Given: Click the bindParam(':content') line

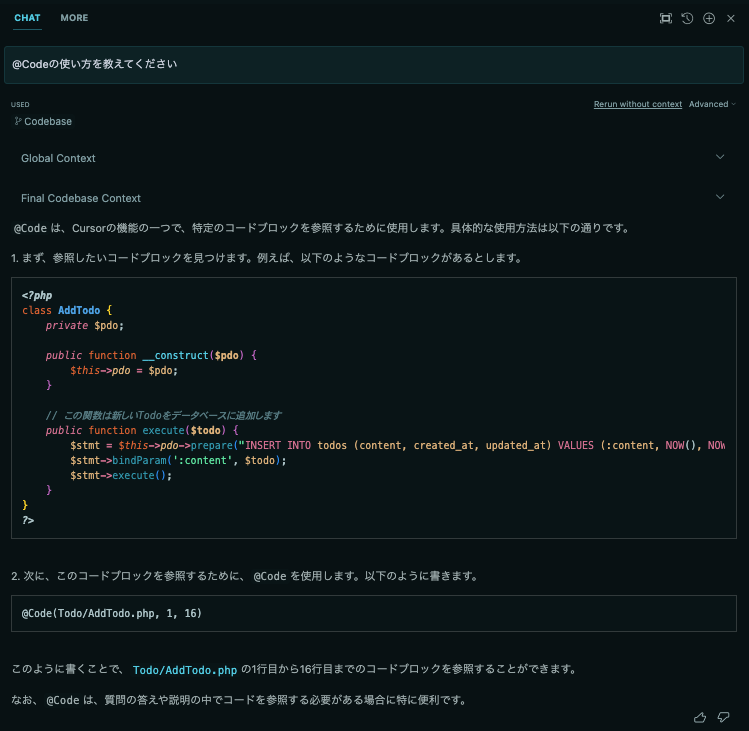Looking at the screenshot, I should point(178,461).
